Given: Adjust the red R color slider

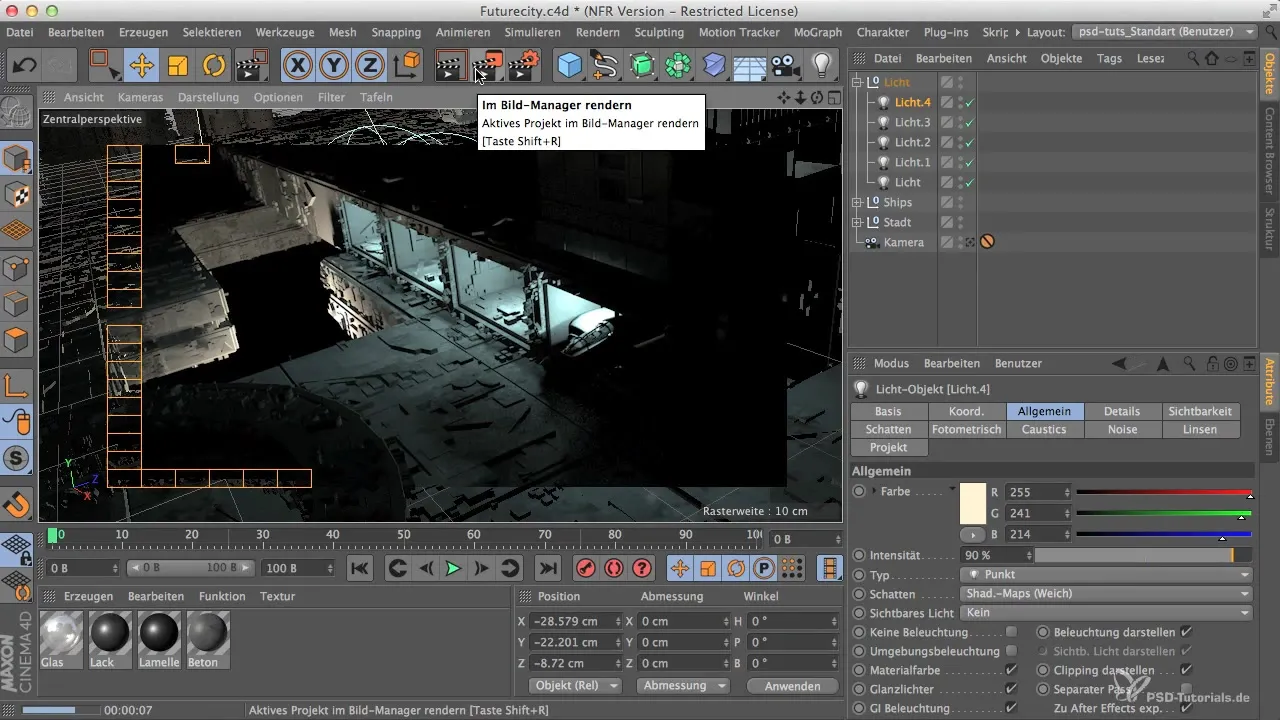Looking at the screenshot, I should click(x=1164, y=492).
